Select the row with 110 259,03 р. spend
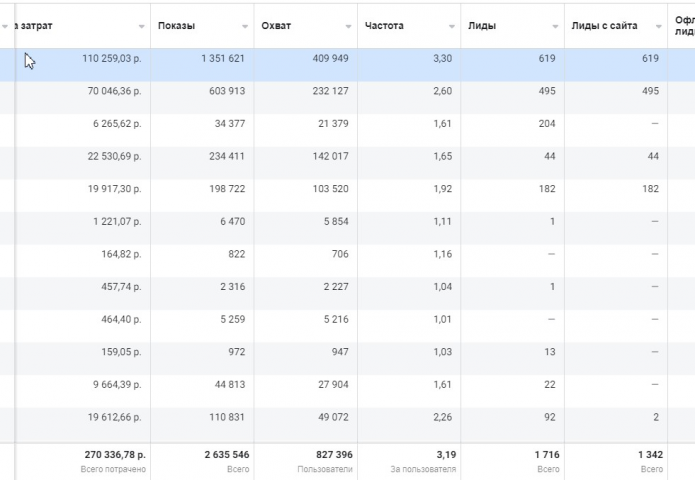 348,65
